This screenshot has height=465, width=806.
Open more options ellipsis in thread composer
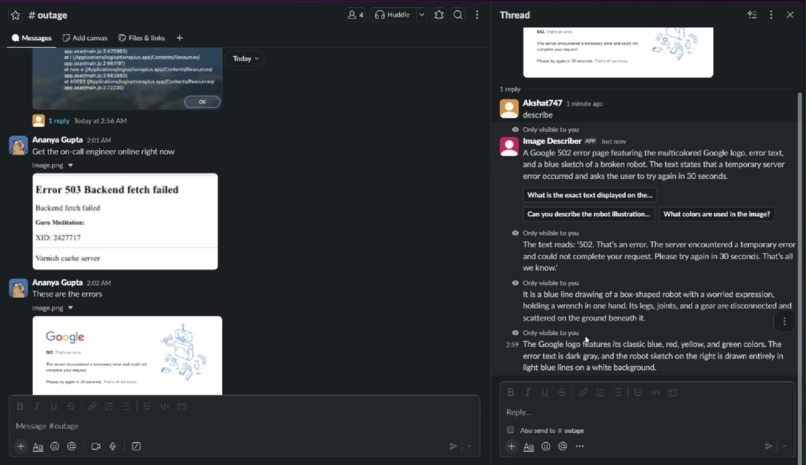[580, 447]
